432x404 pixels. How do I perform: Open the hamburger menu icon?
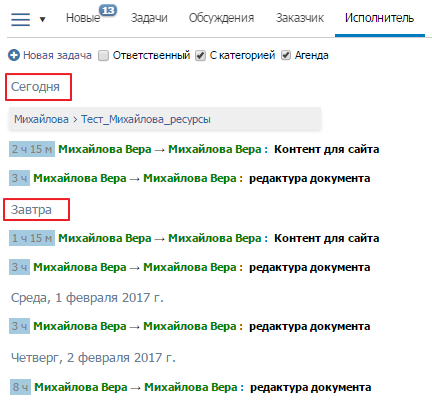20,19
